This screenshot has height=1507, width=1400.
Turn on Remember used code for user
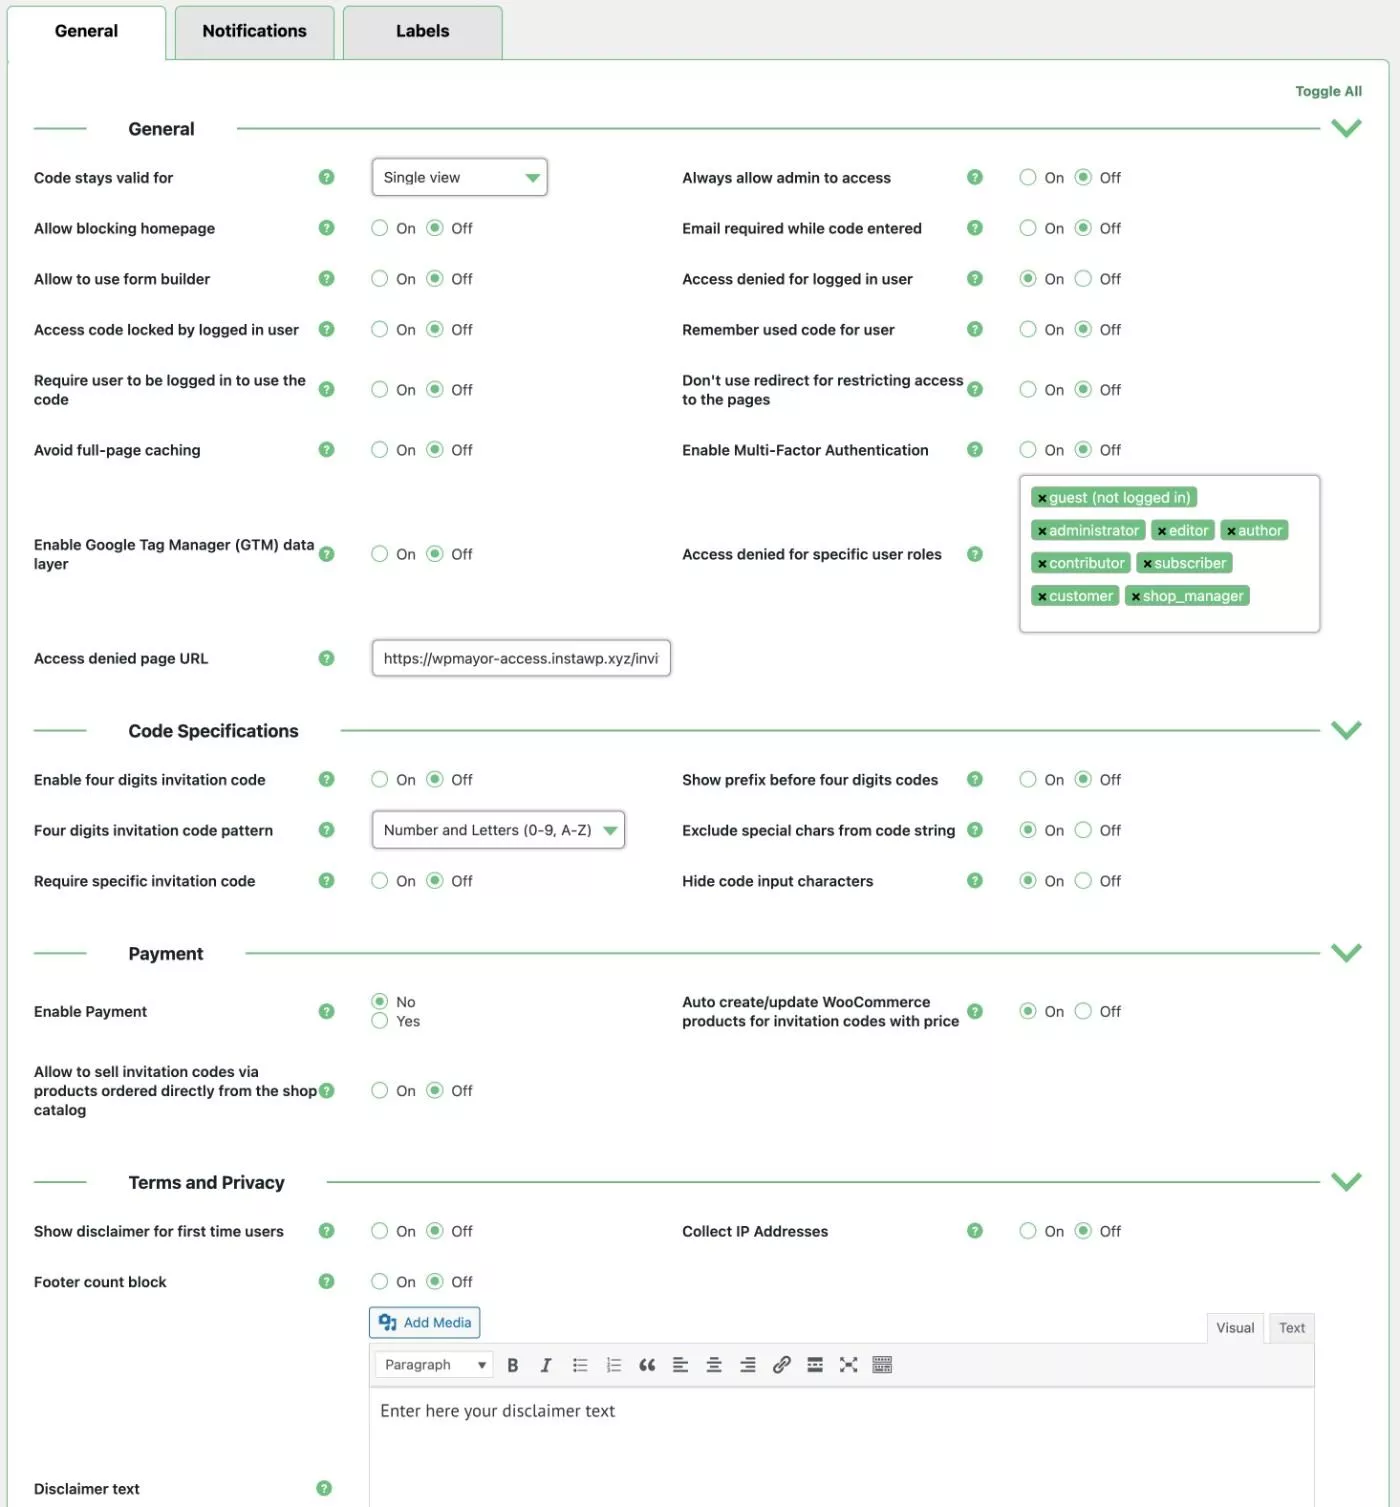1028,329
